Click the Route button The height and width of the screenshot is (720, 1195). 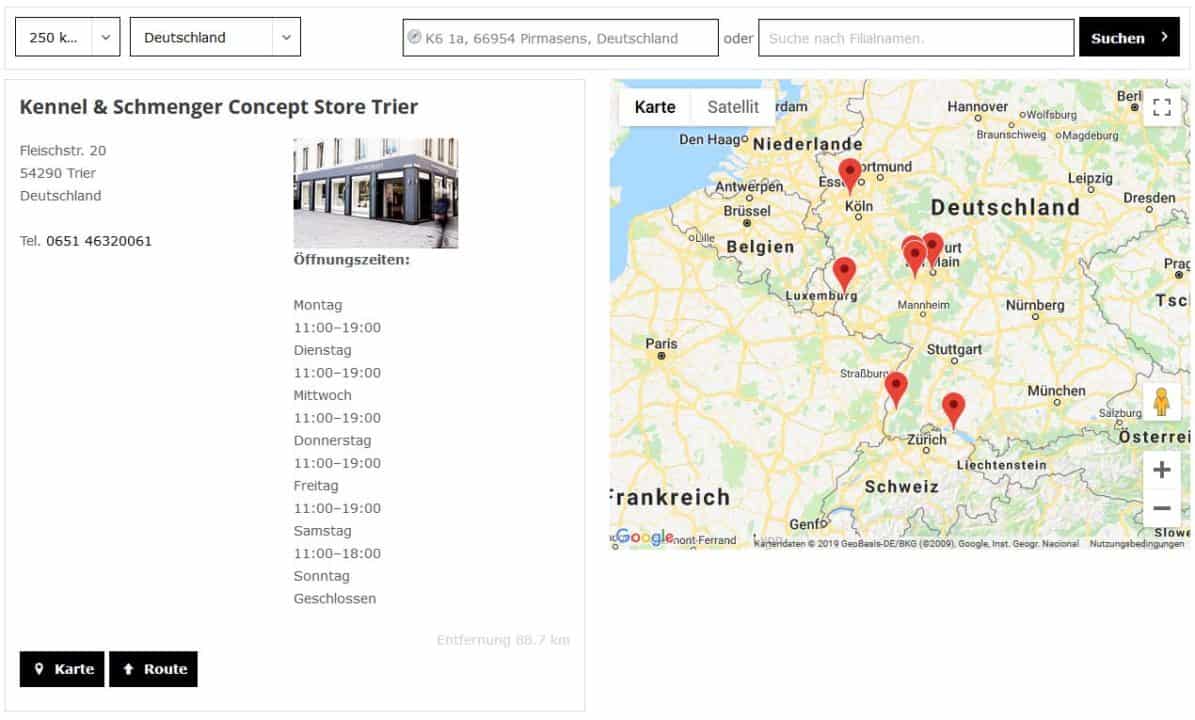[153, 669]
